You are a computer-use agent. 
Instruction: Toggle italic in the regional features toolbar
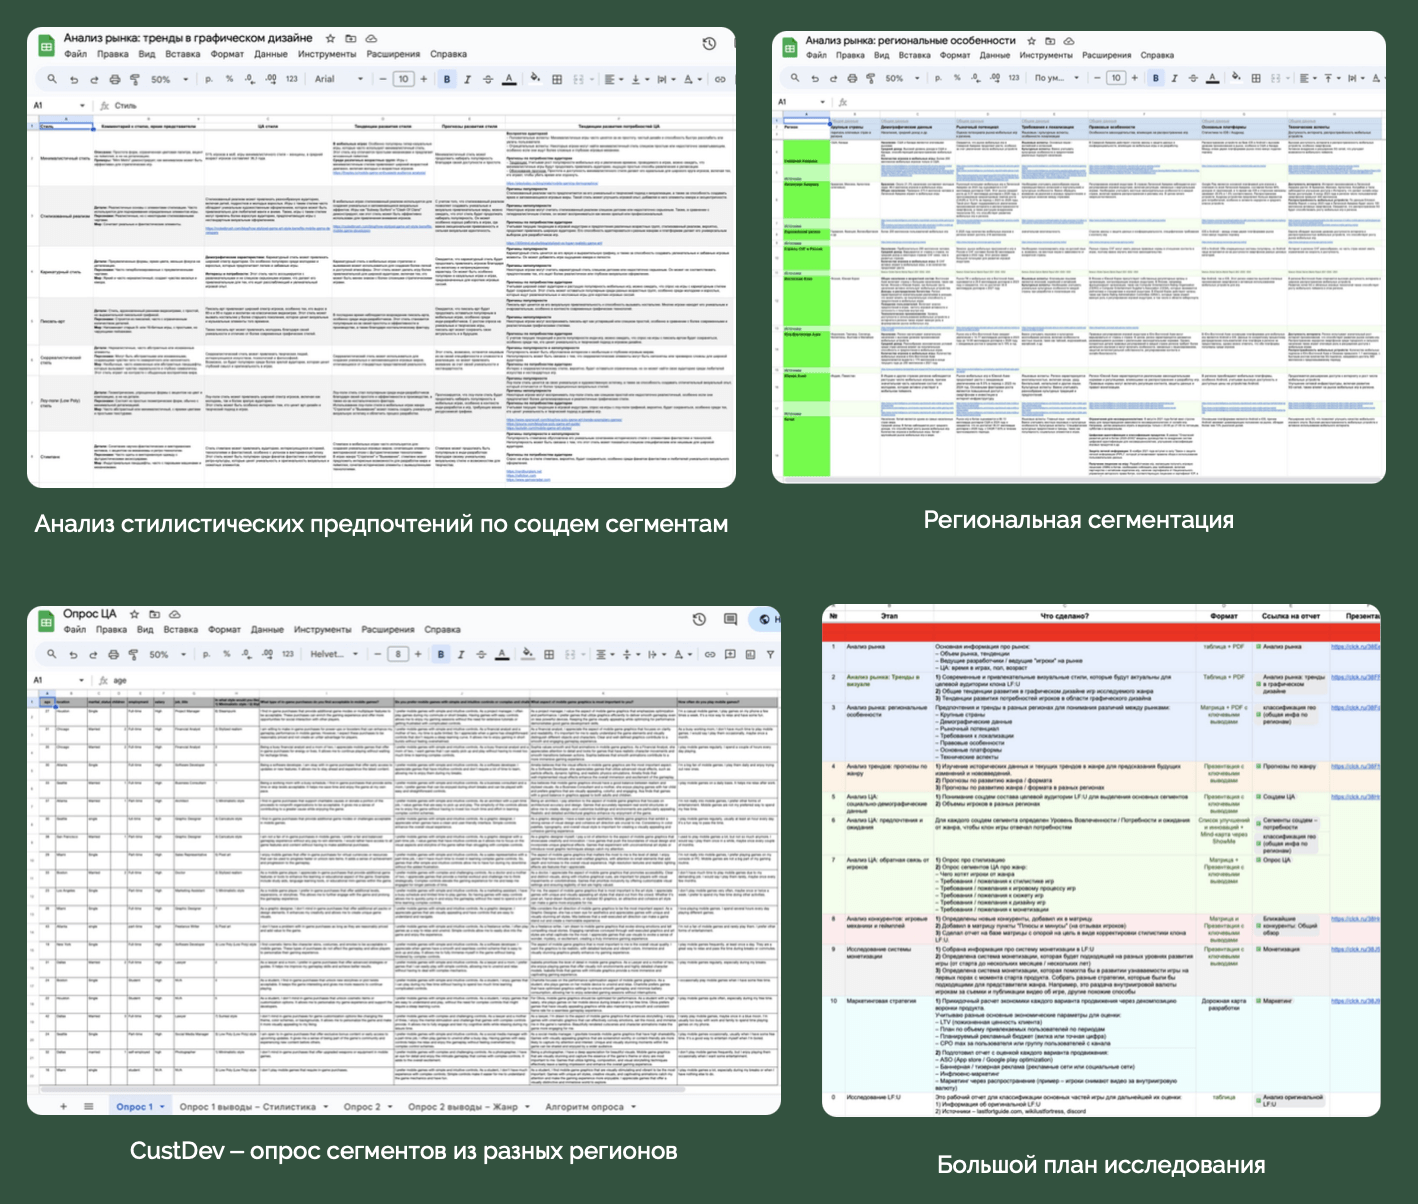(x=1174, y=78)
